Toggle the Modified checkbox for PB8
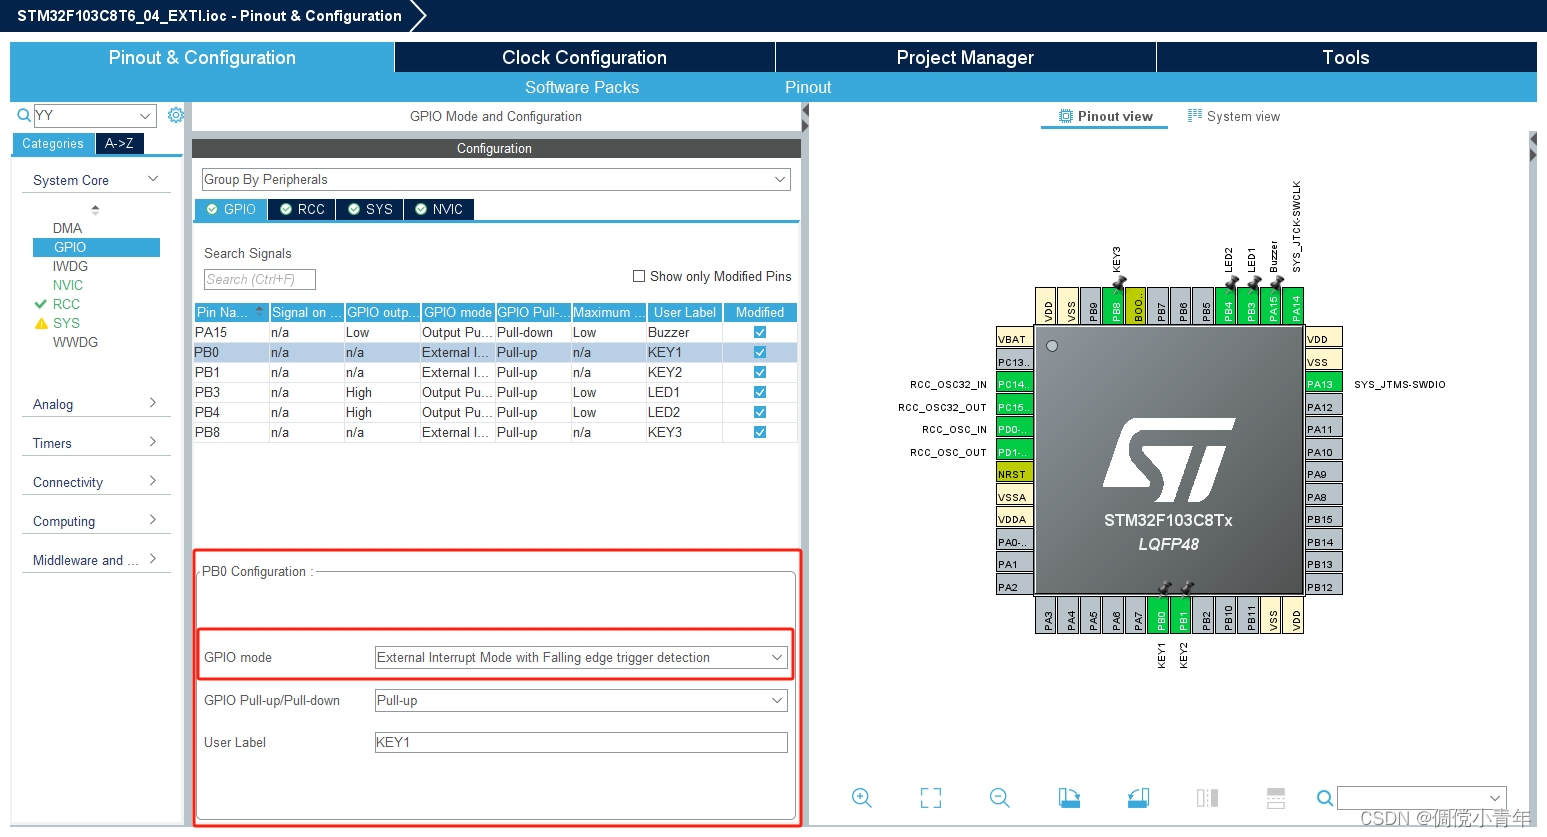The height and width of the screenshot is (837, 1547). tap(759, 432)
